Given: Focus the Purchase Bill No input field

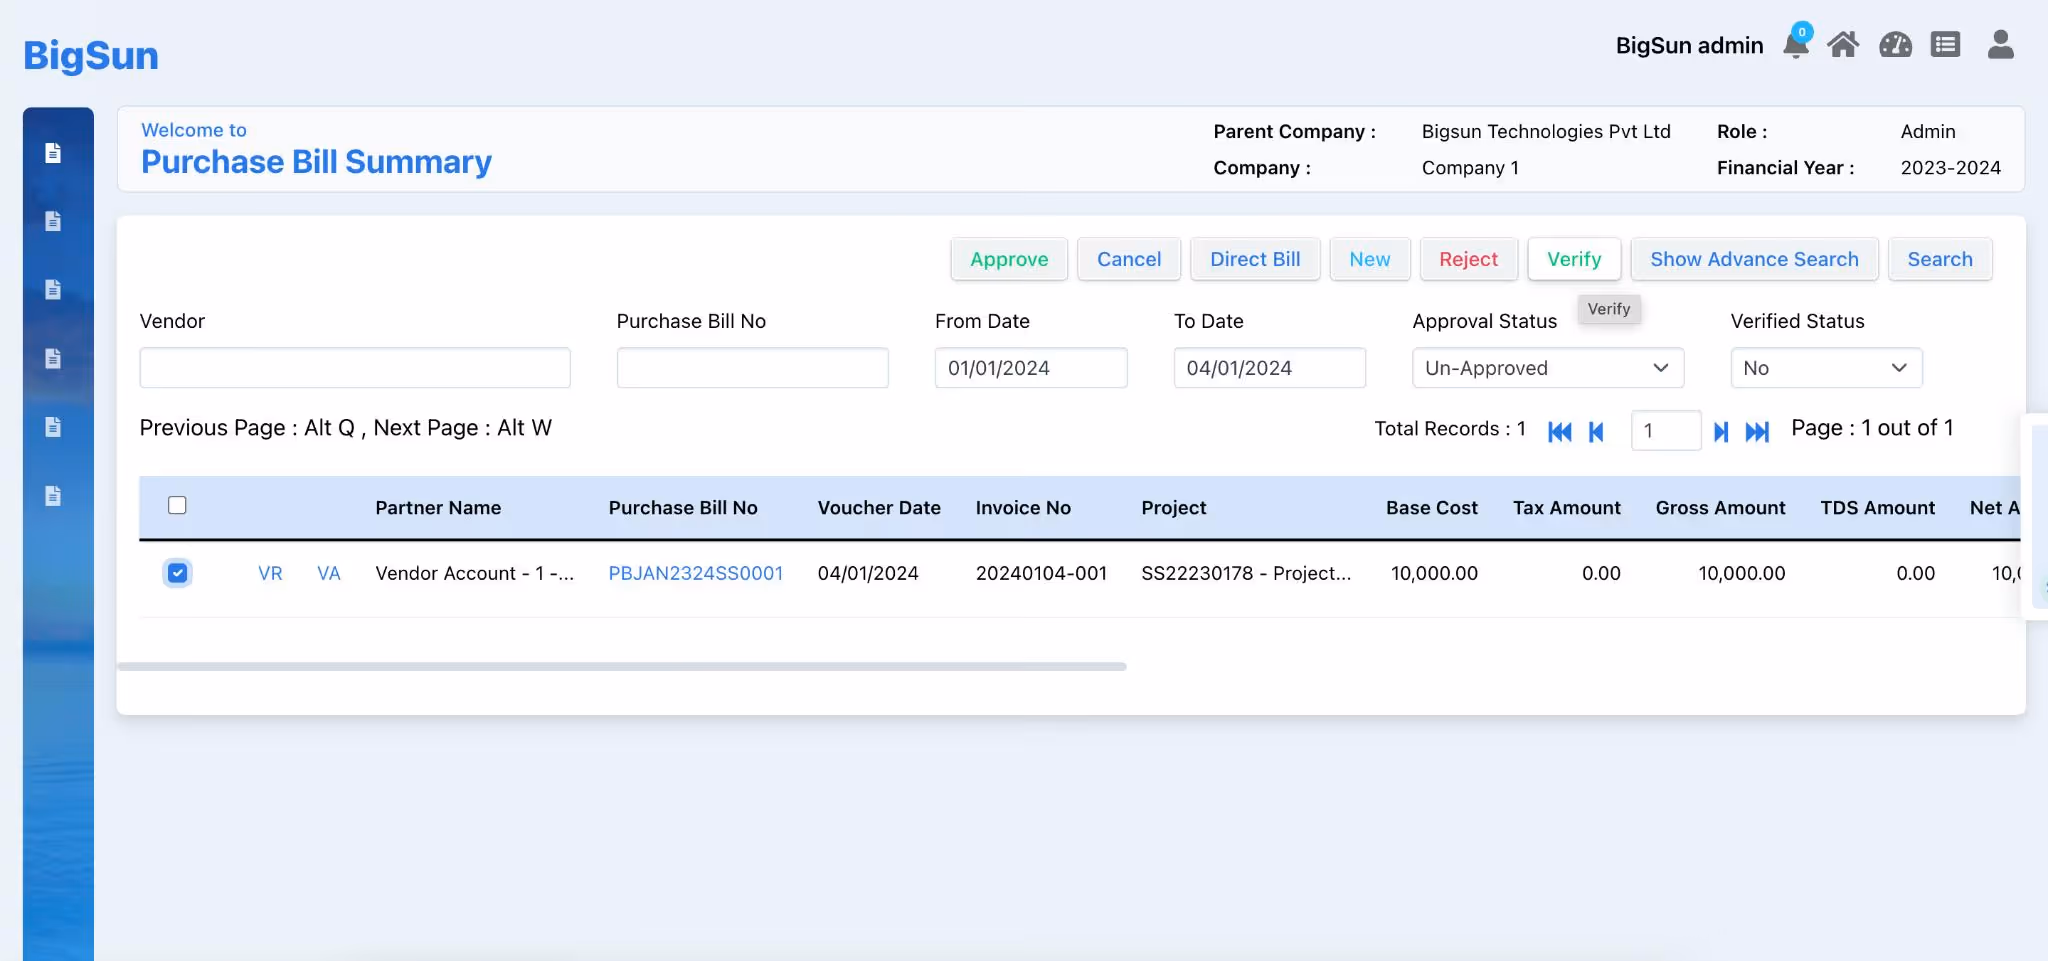Looking at the screenshot, I should click(752, 368).
